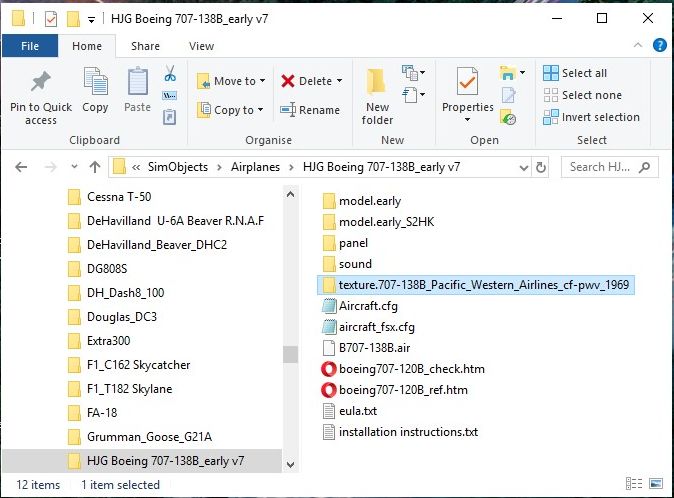Click Airplanes in the breadcrumb path

tap(255, 167)
